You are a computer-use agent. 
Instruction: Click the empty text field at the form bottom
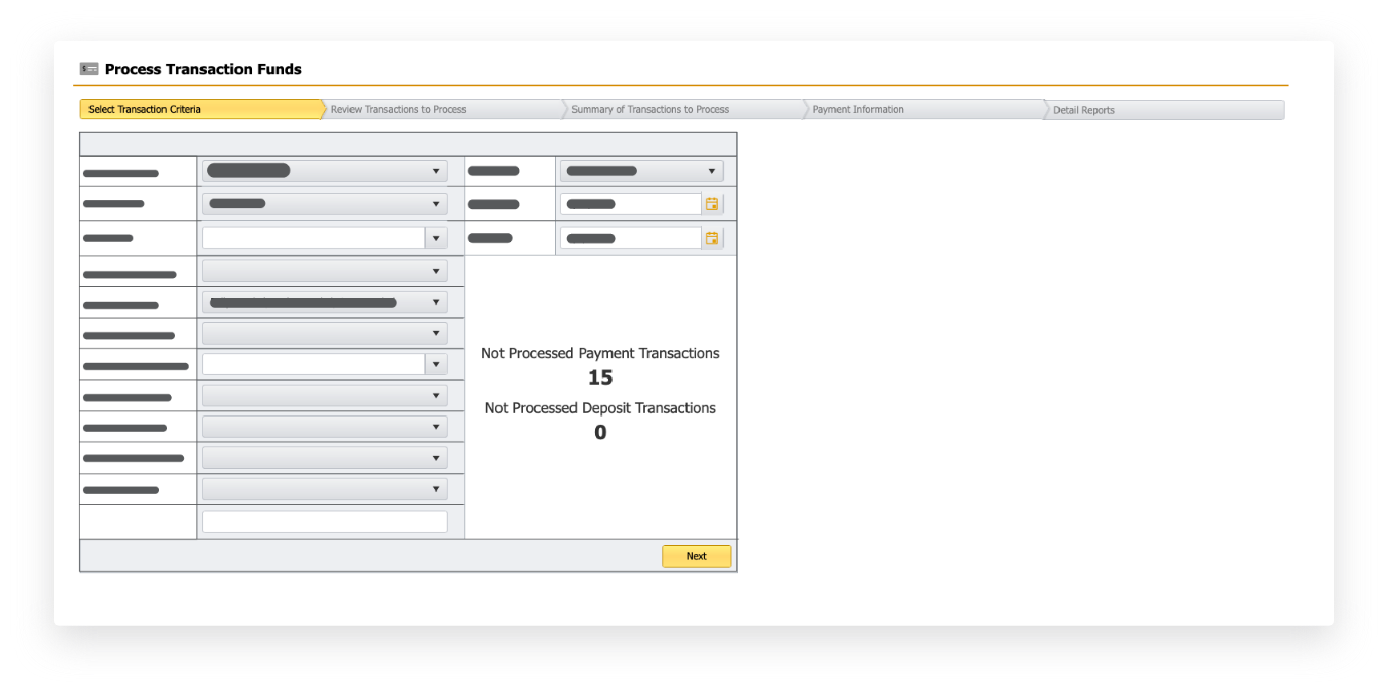pyautogui.click(x=324, y=520)
